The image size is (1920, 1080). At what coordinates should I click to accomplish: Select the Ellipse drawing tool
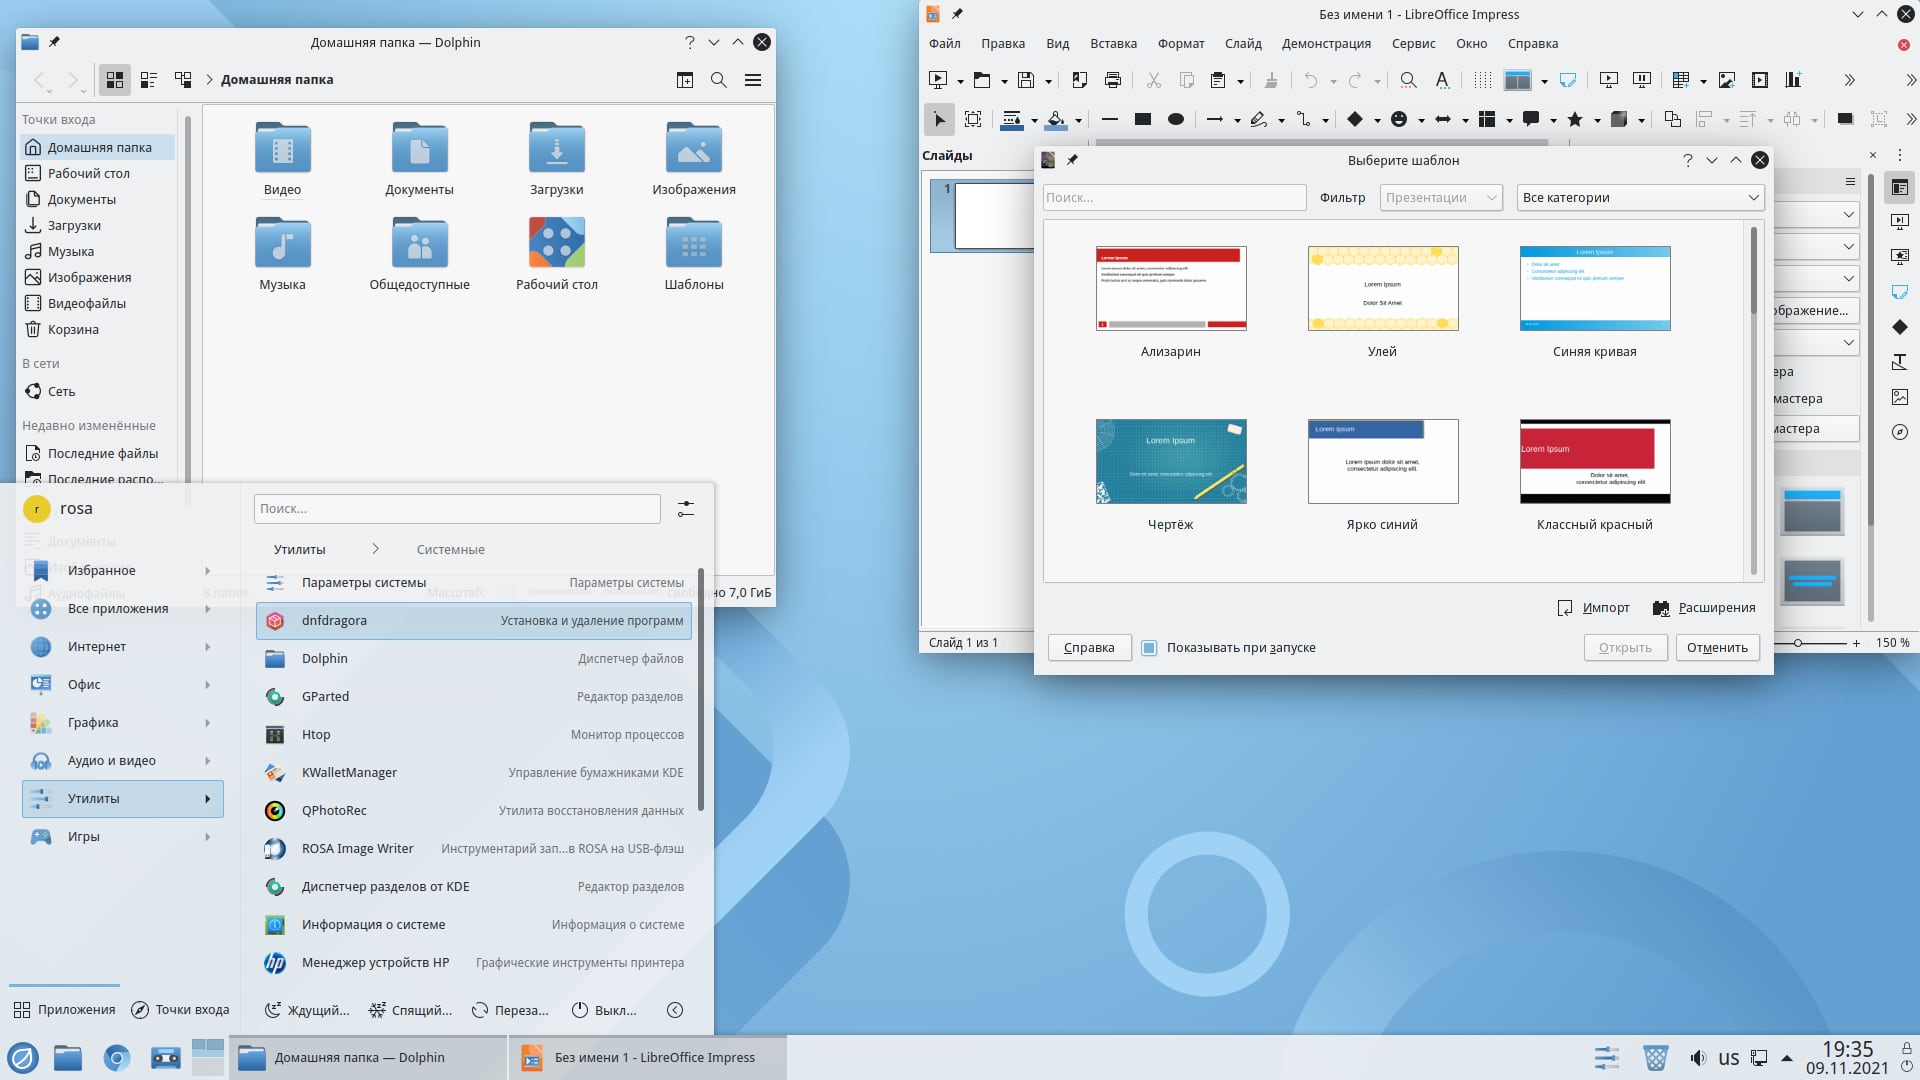1176,119
